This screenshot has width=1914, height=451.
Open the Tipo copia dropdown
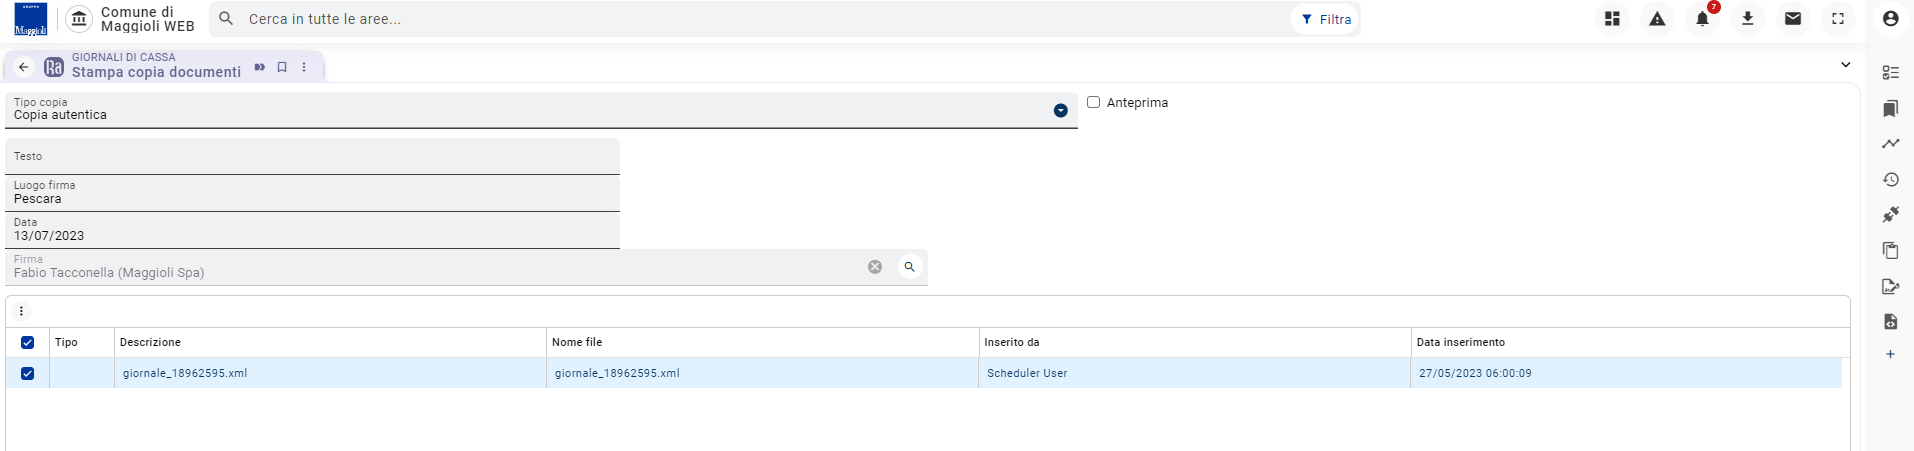[x=1060, y=111]
